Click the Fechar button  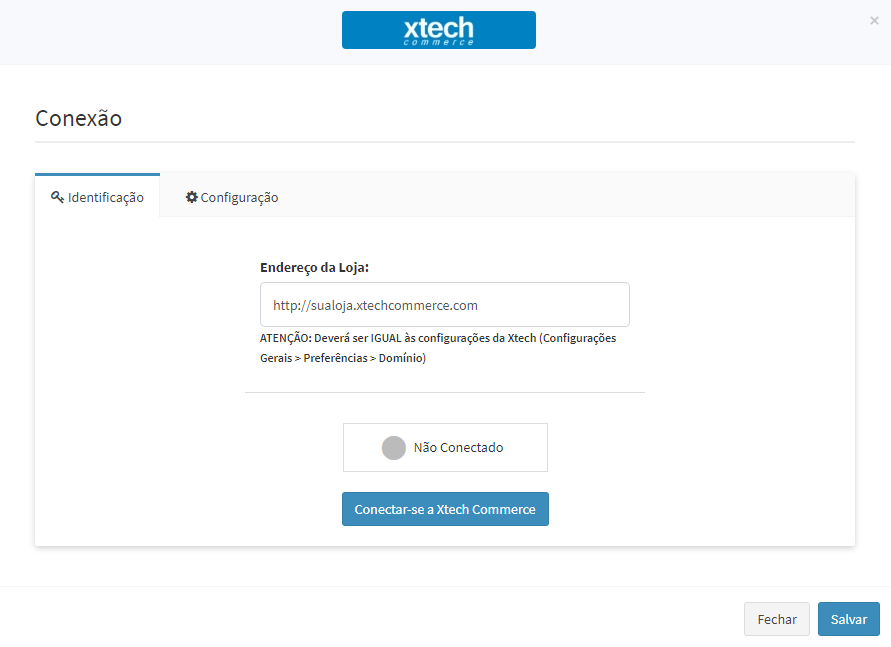pos(777,619)
